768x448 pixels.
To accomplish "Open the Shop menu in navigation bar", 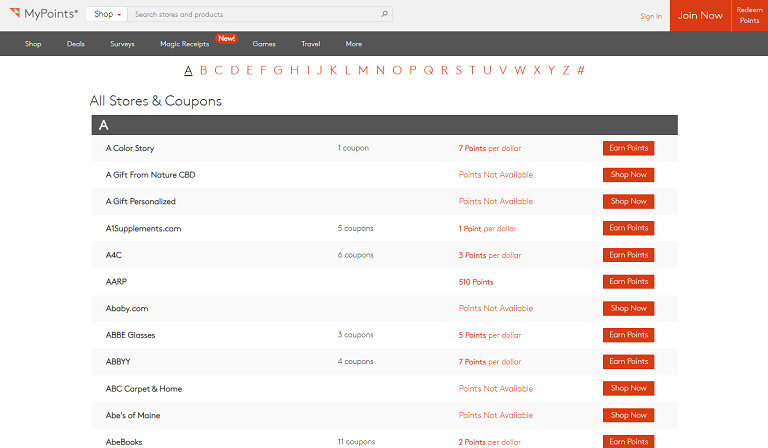I will point(33,44).
